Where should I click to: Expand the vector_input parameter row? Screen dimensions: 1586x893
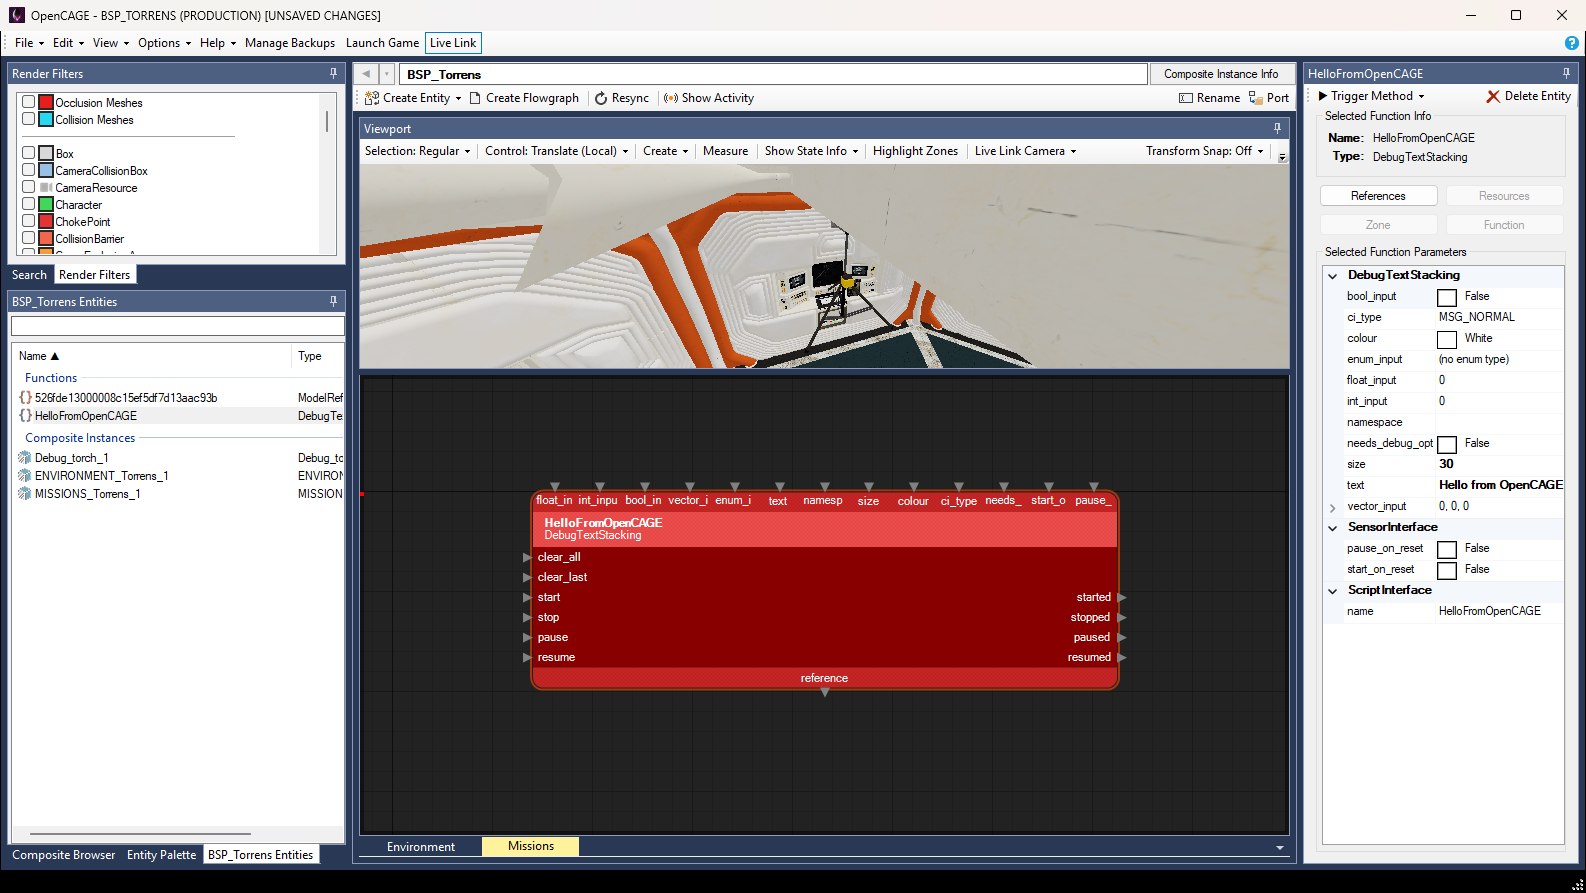tap(1333, 507)
